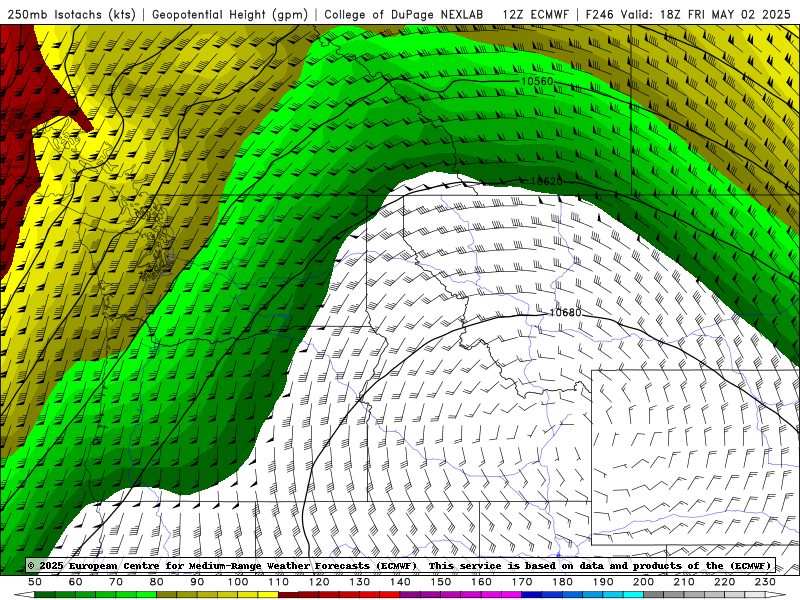Click the 70 value on the color scale

[x=116, y=582]
